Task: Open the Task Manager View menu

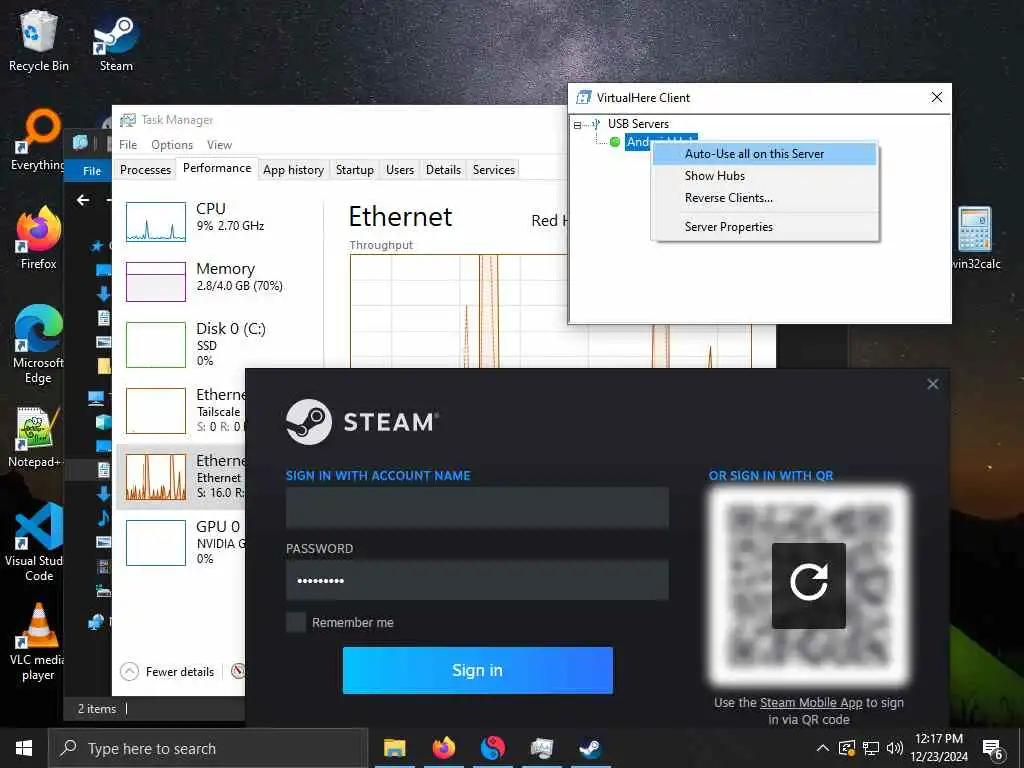Action: (x=219, y=144)
